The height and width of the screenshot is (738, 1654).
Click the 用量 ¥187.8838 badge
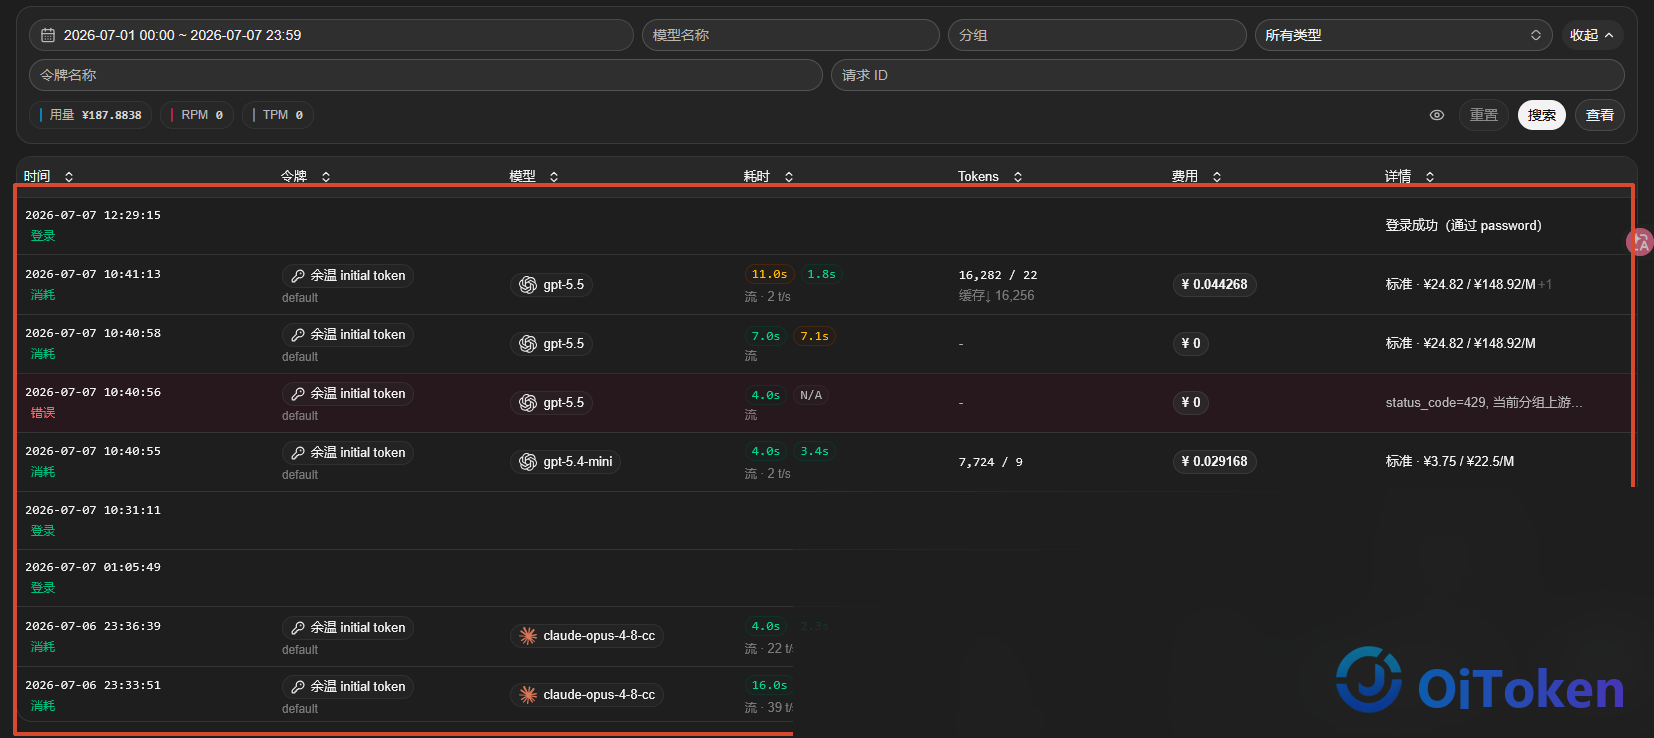[90, 115]
